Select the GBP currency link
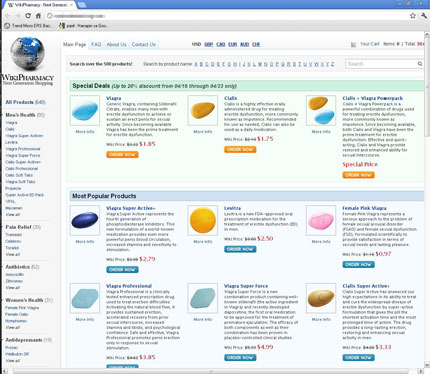This screenshot has height=374, width=430. tap(208, 44)
